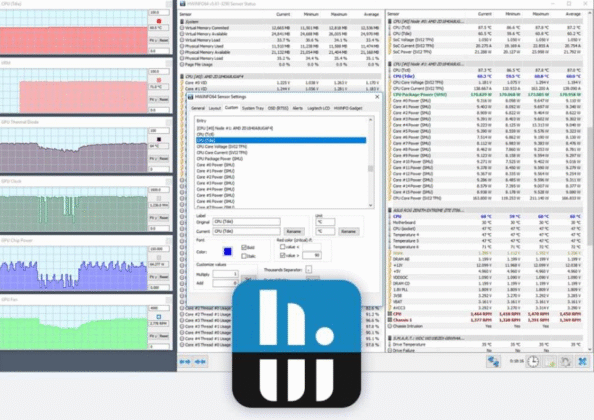Screen dimensions: 594x420
Task: Click the blue font color swatch
Action: [228, 251]
